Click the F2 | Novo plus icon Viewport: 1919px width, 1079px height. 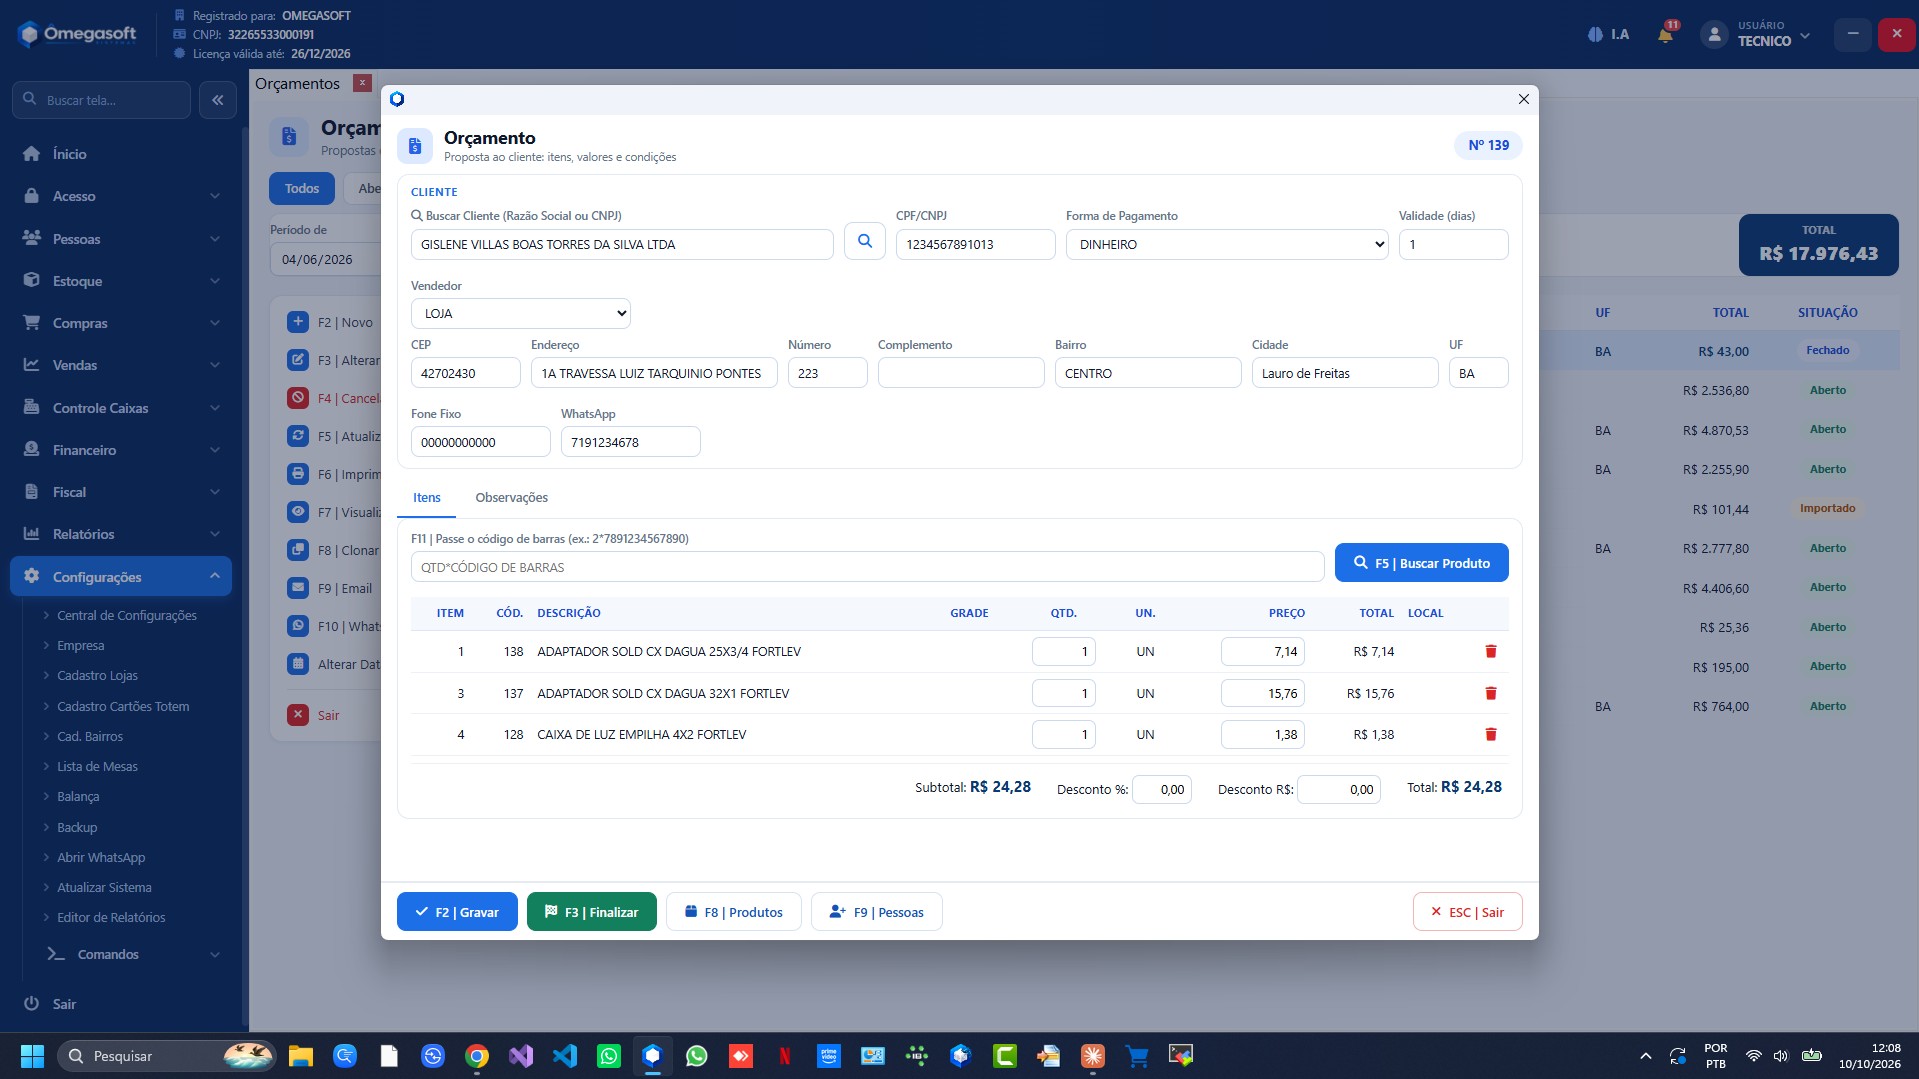pyautogui.click(x=298, y=322)
